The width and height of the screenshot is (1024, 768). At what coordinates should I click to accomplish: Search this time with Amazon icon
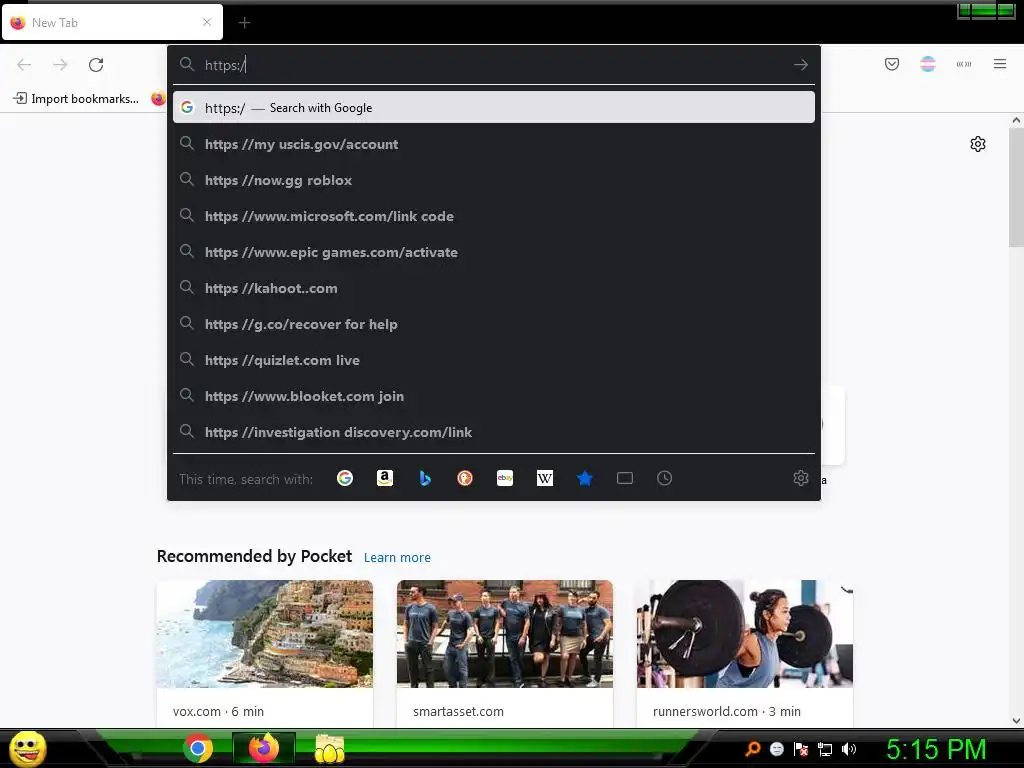(x=385, y=478)
